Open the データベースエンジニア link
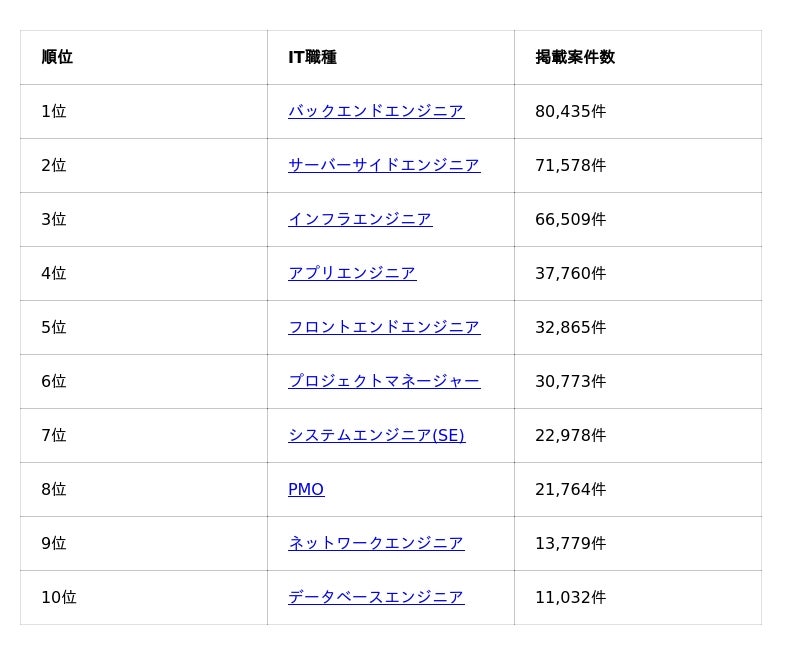 click(375, 597)
